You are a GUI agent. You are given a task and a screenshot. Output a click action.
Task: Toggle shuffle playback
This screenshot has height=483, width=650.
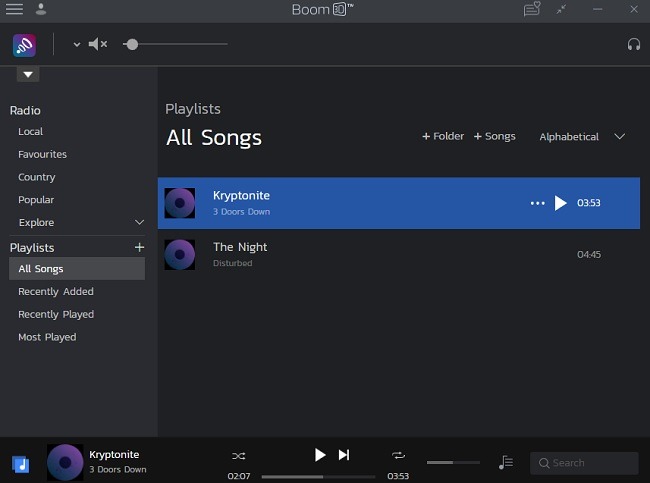click(x=238, y=455)
